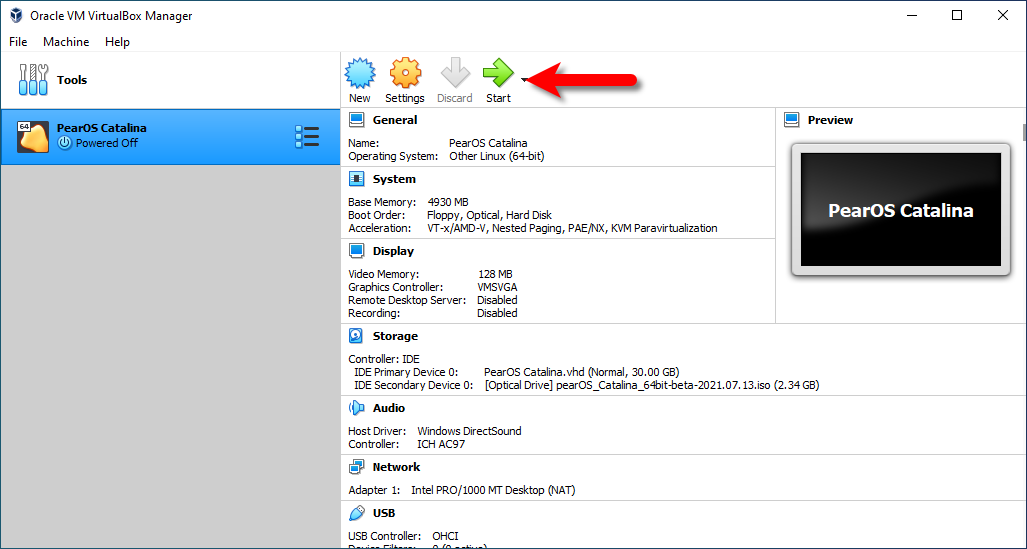The width and height of the screenshot is (1027, 549).
Task: Click the 'OHCI' USB controller value
Action: pyautogui.click(x=445, y=536)
